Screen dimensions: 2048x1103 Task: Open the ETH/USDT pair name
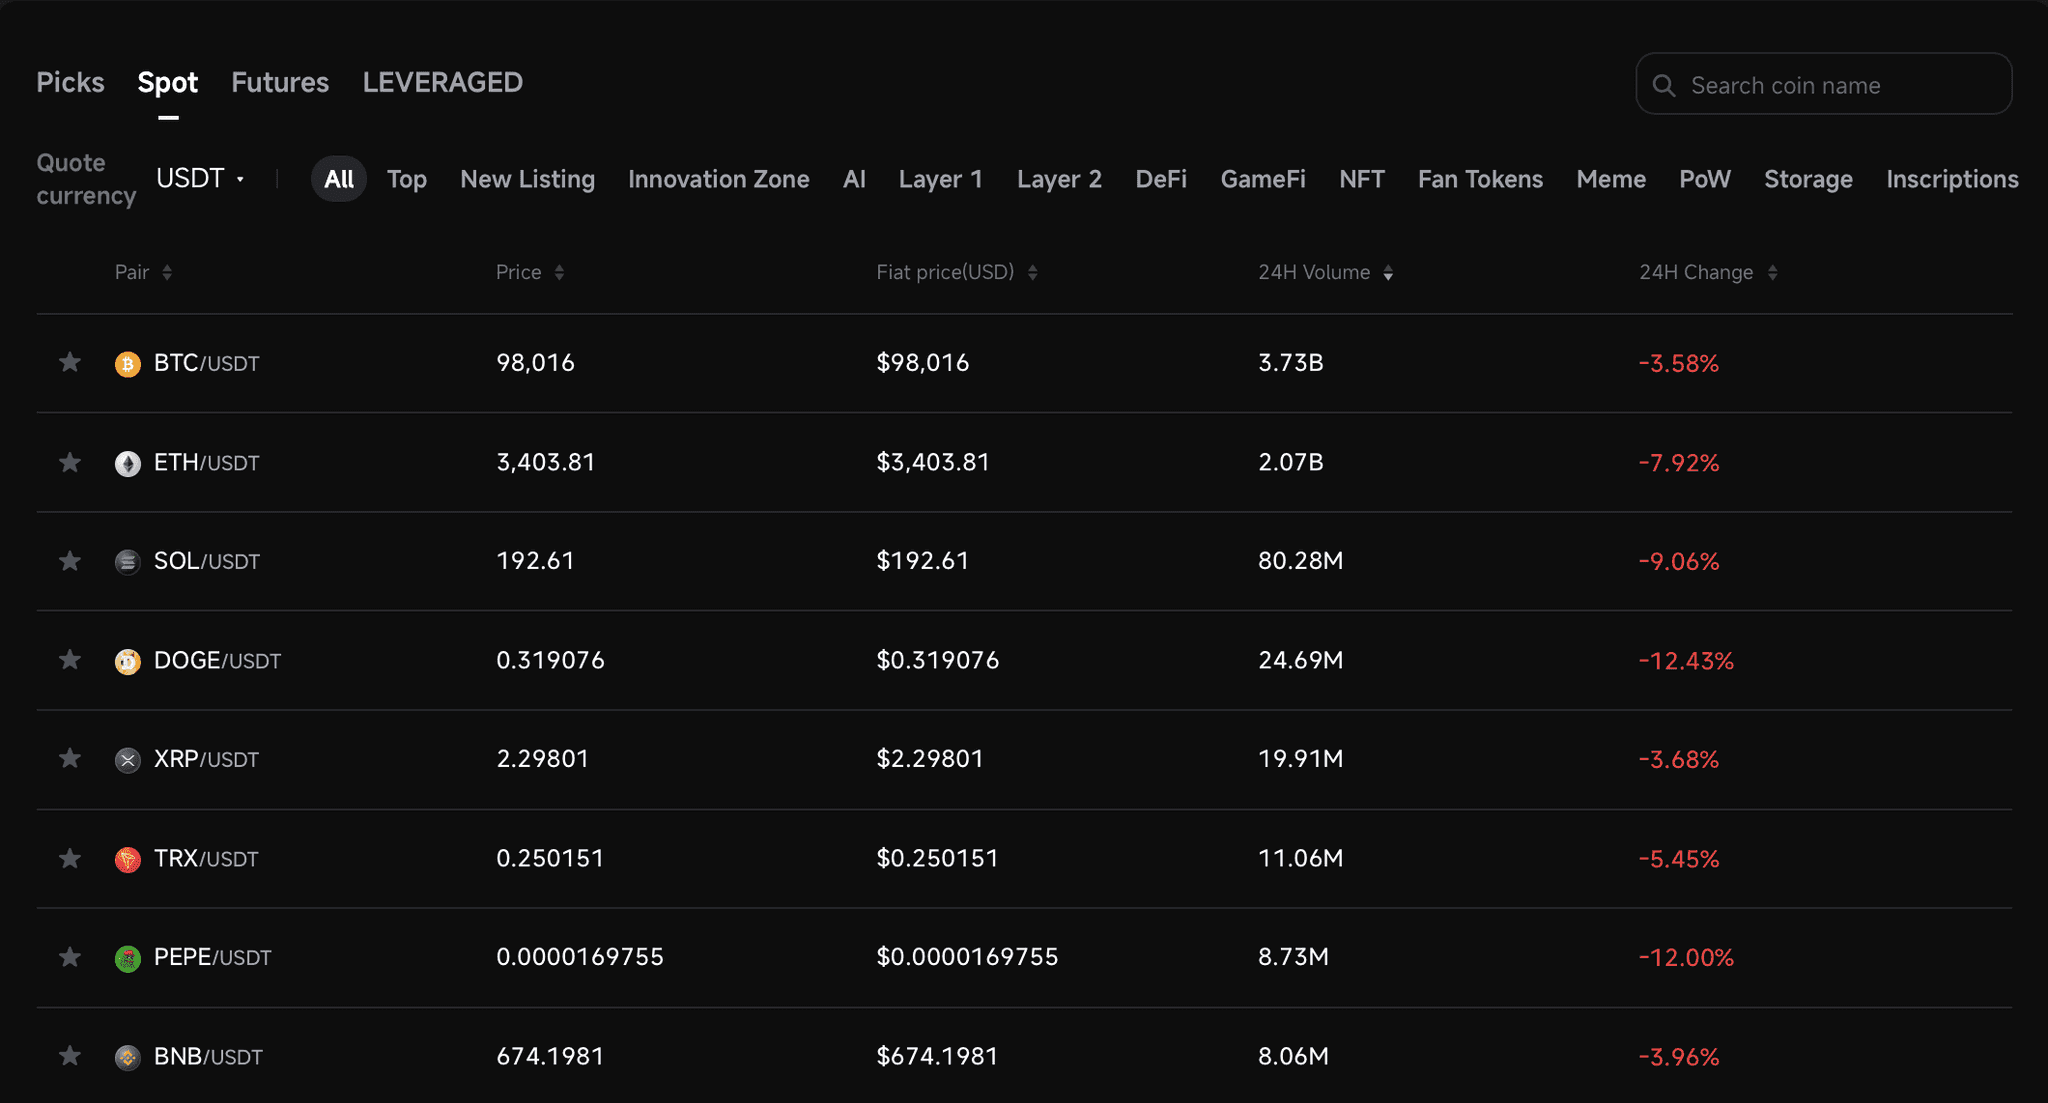click(207, 462)
